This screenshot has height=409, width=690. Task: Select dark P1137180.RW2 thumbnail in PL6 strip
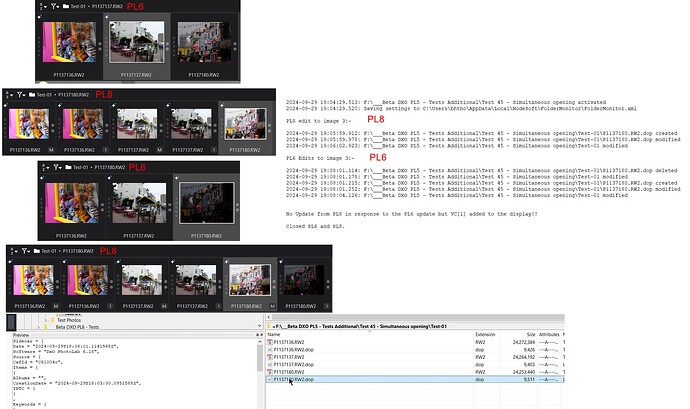pos(206,203)
